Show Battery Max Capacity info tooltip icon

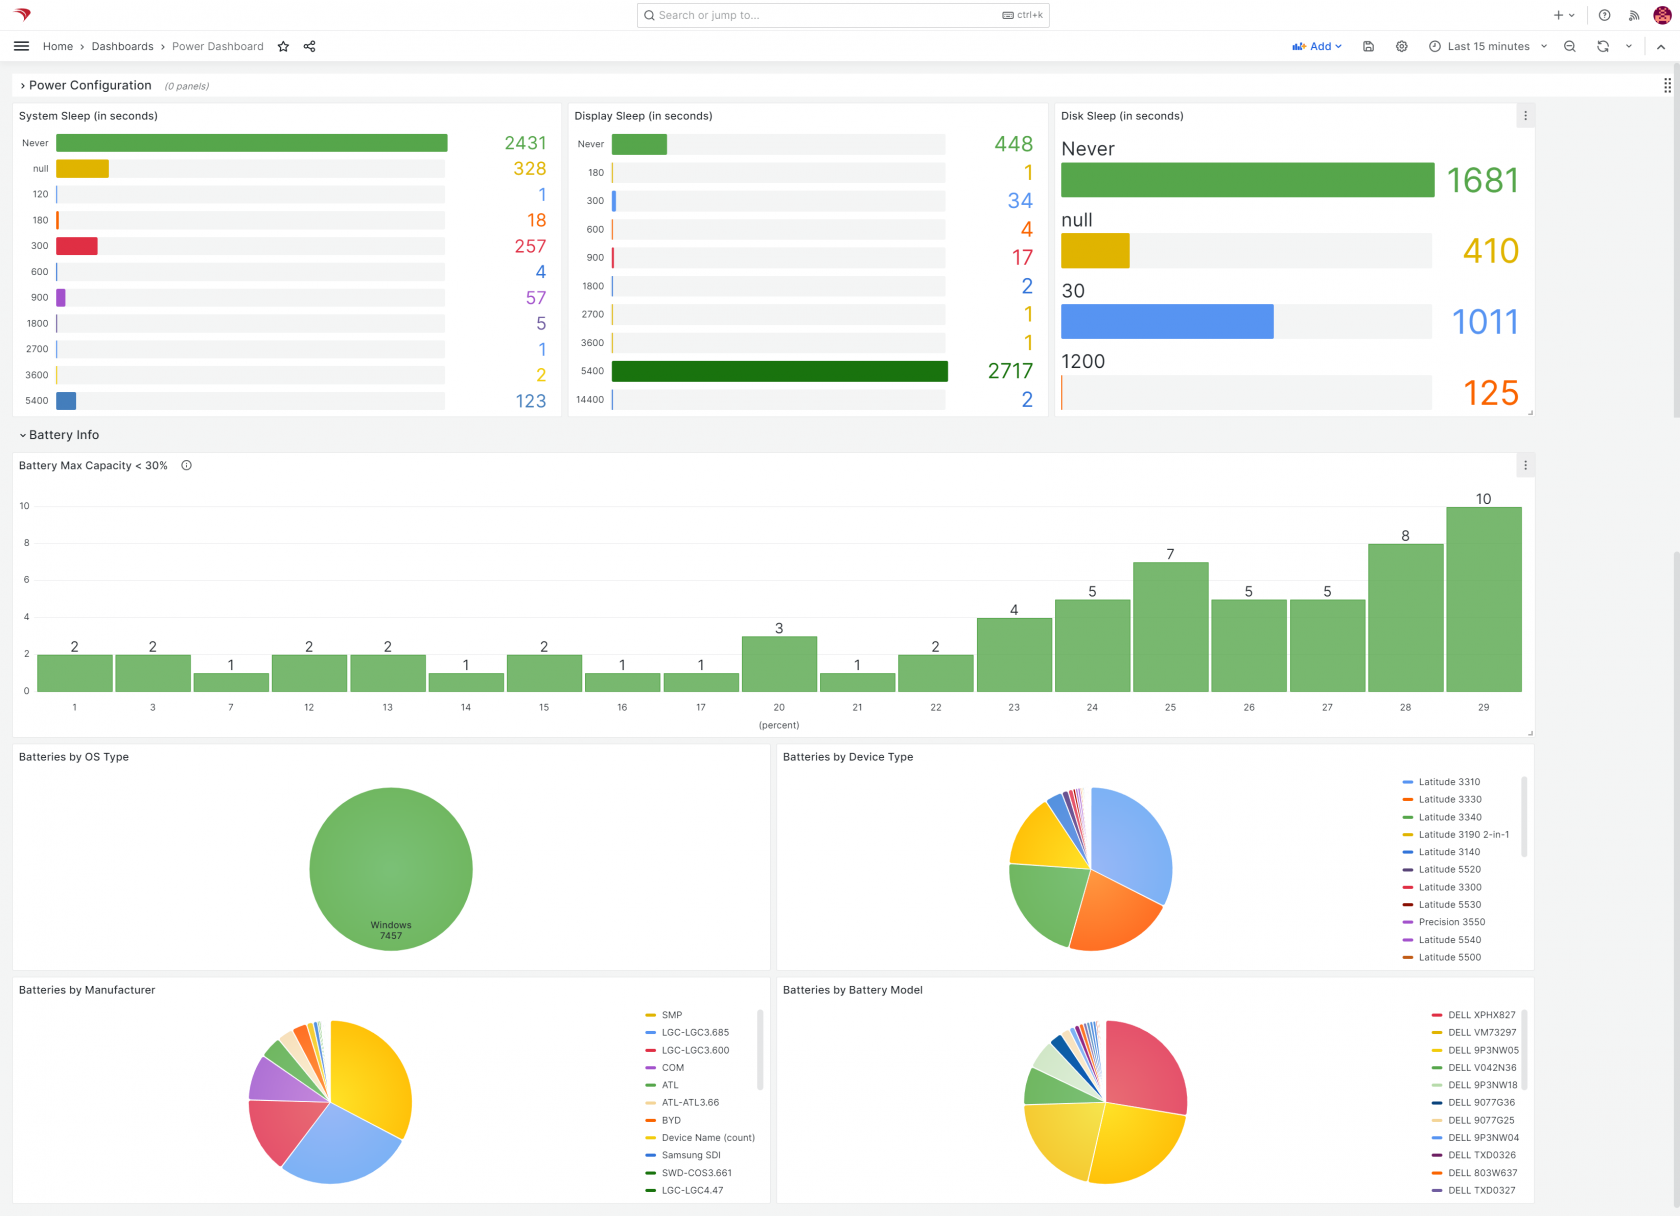pos(186,465)
